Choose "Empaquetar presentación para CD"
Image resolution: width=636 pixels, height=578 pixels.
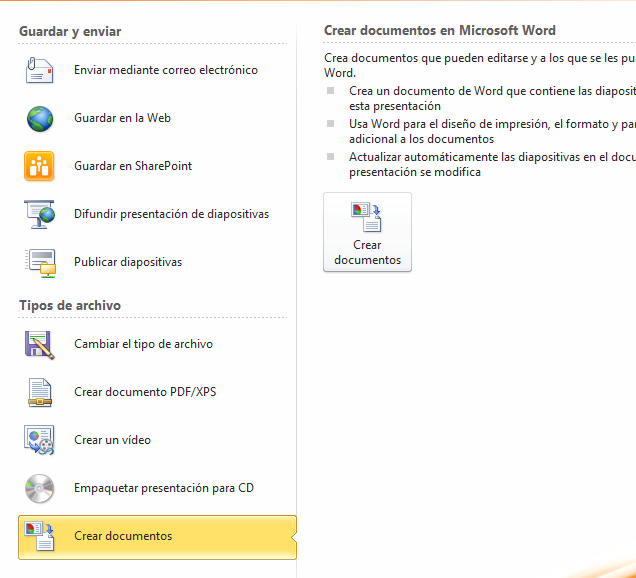[164, 488]
